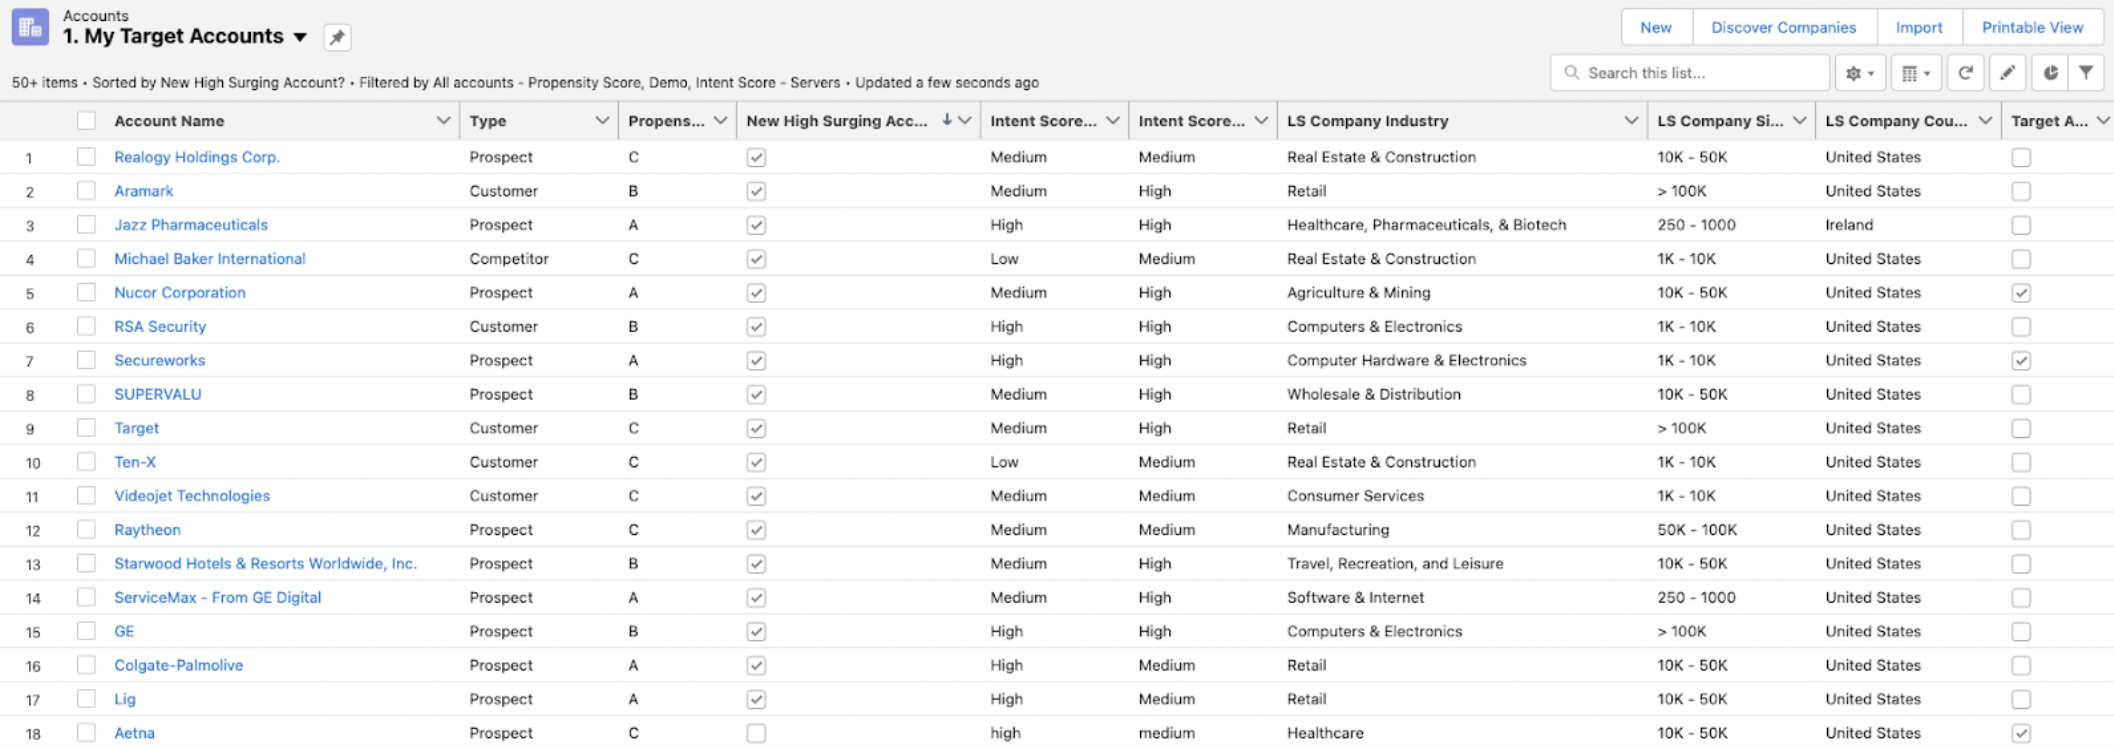This screenshot has height=748, width=2114.
Task: Open Michael Baker International account
Action: click(210, 259)
